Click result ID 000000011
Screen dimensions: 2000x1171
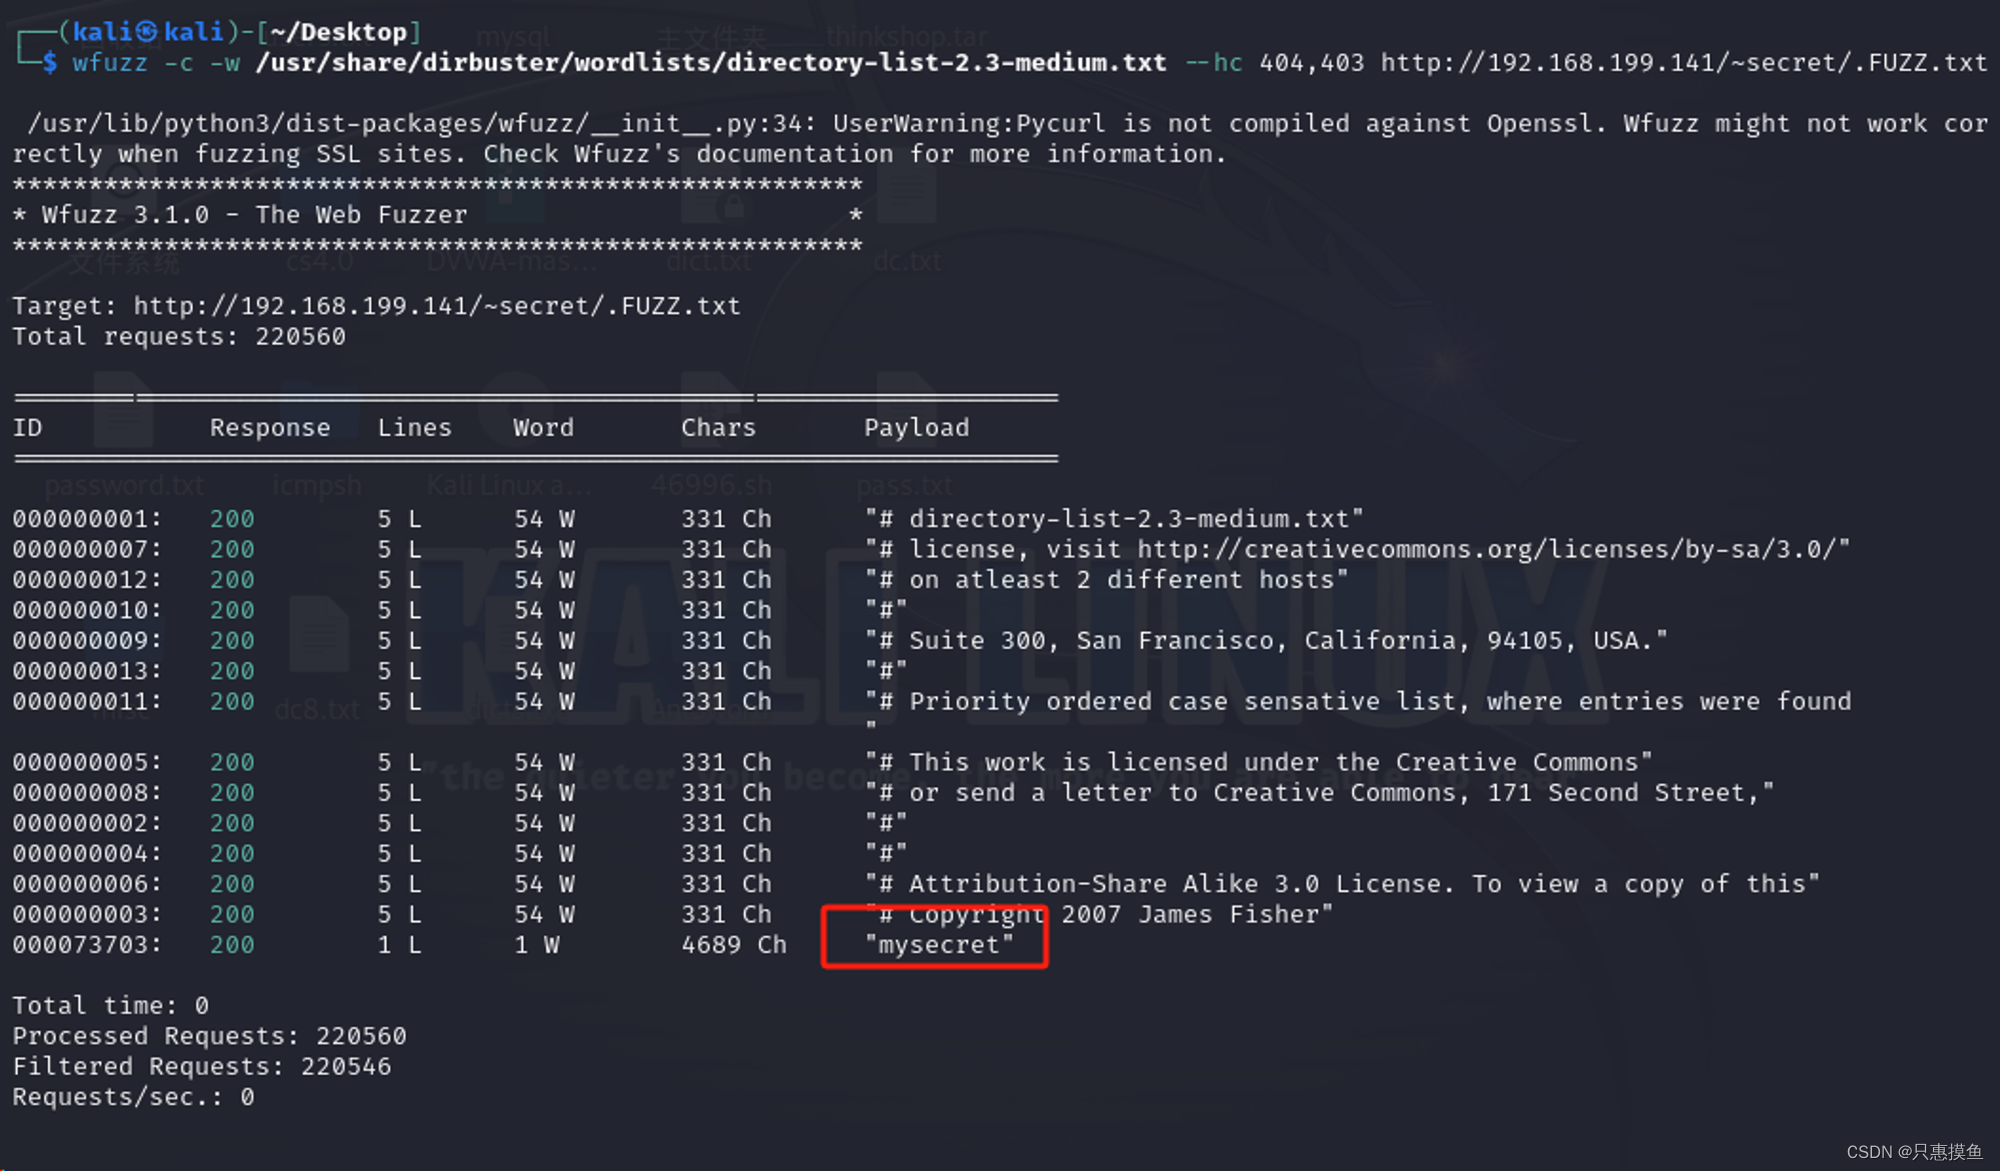coord(87,702)
